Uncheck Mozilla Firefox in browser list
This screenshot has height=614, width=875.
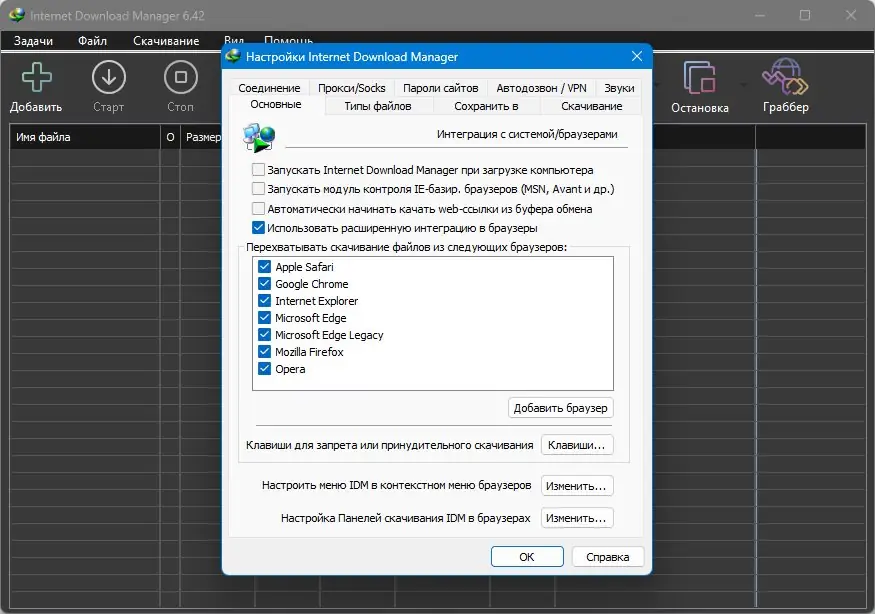pyautogui.click(x=265, y=352)
